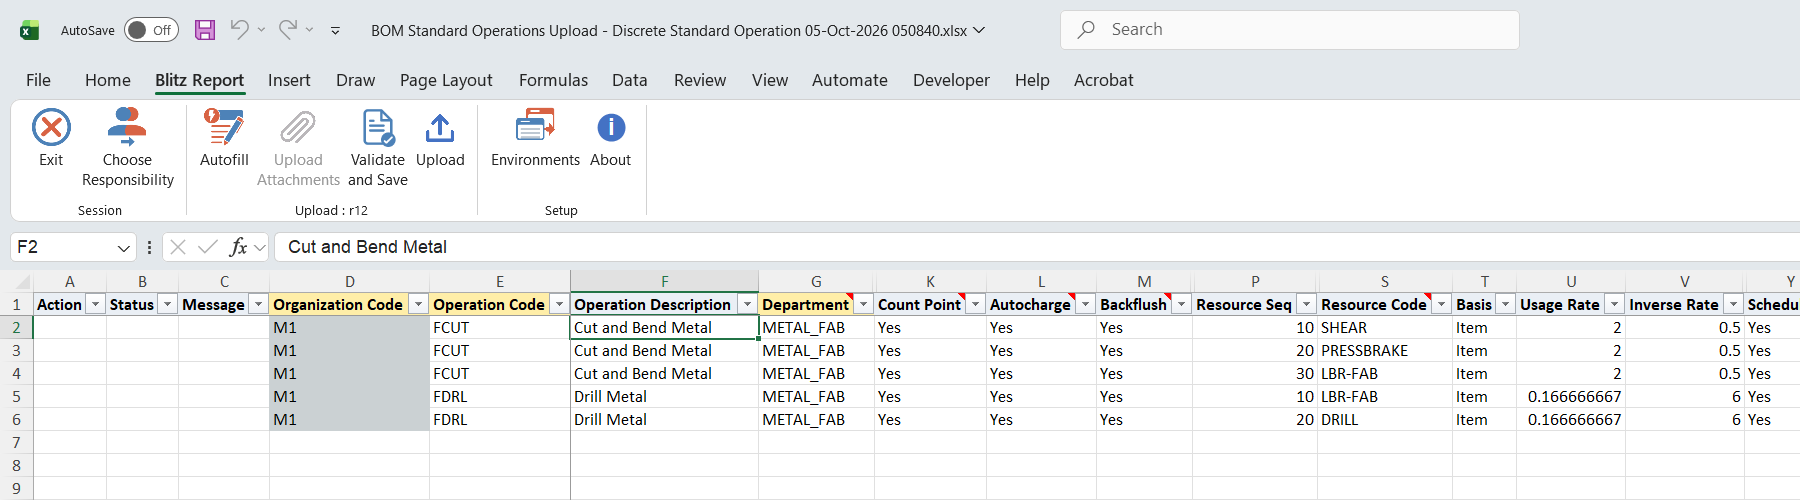Switch to the Insert tab
This screenshot has width=1800, height=500.
pyautogui.click(x=289, y=80)
